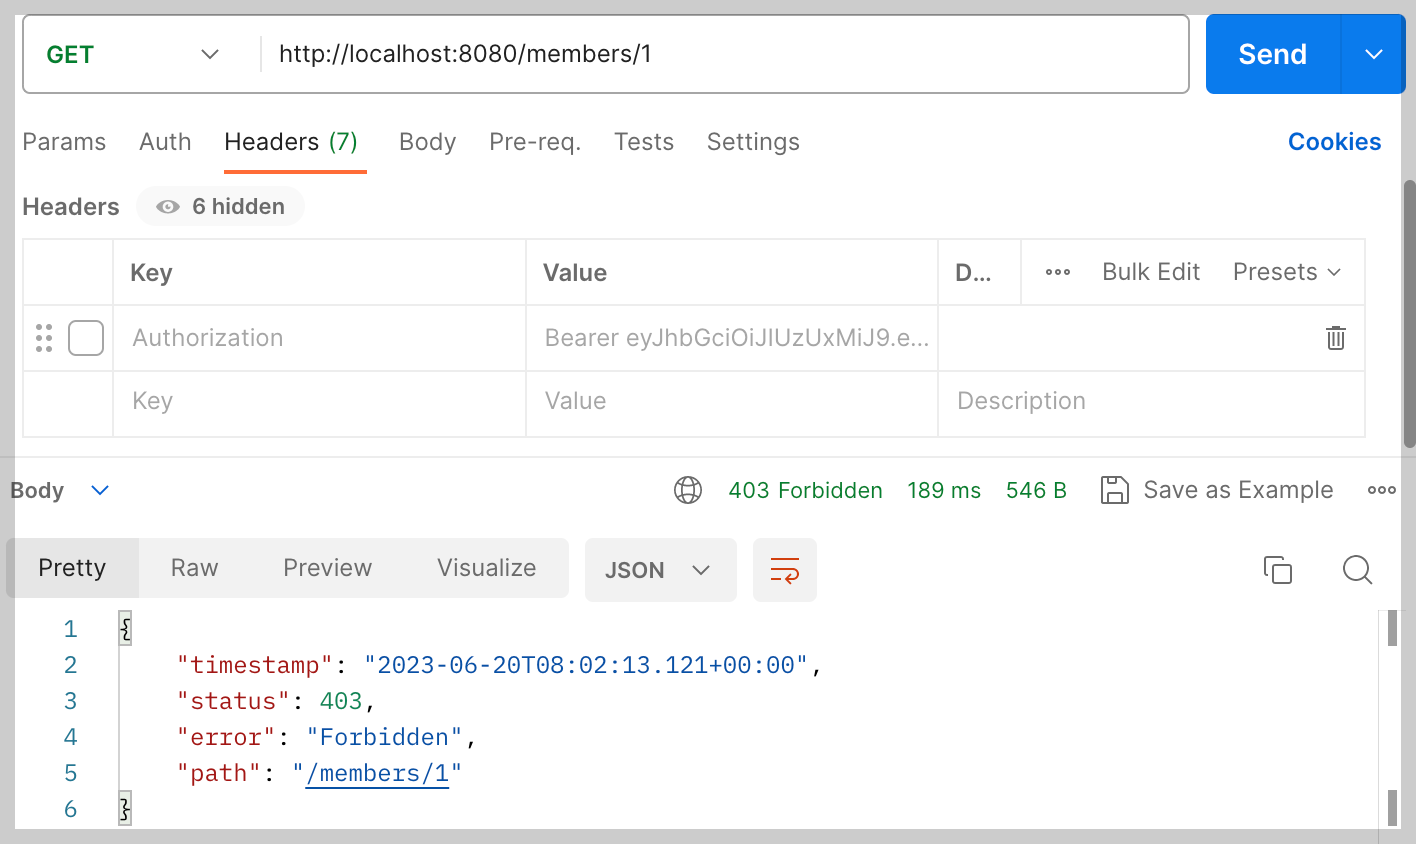Open the GET method dropdown

coord(133,54)
